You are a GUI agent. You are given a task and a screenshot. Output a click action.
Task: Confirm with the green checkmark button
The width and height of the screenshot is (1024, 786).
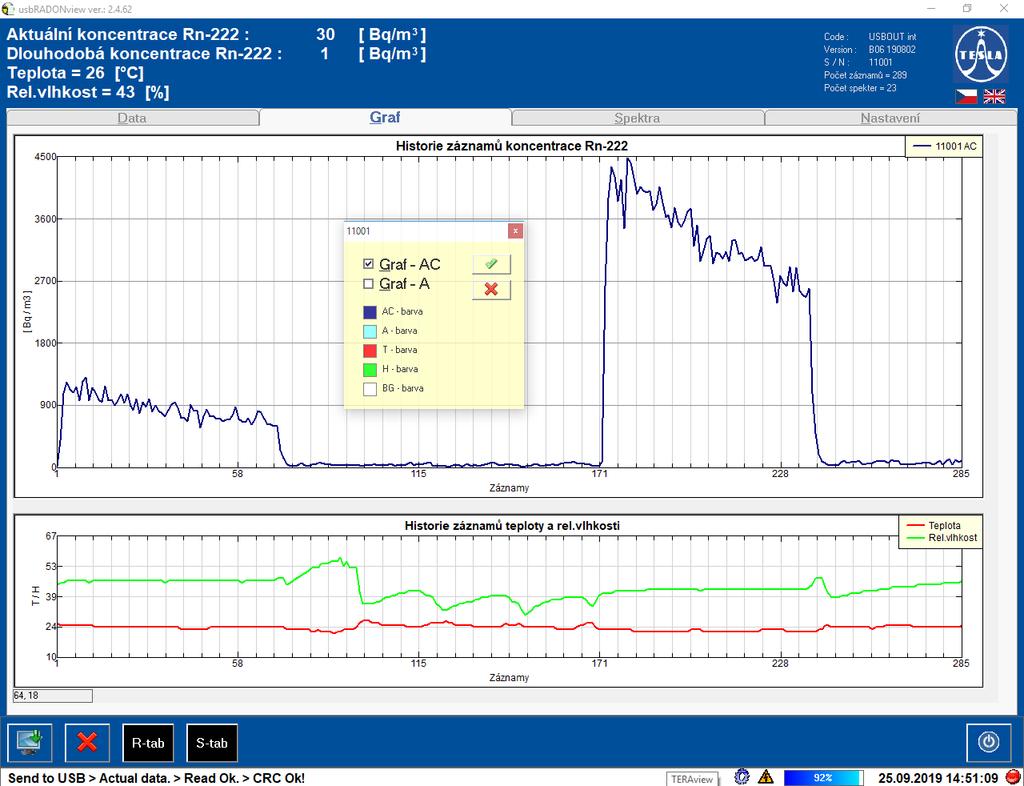point(491,264)
